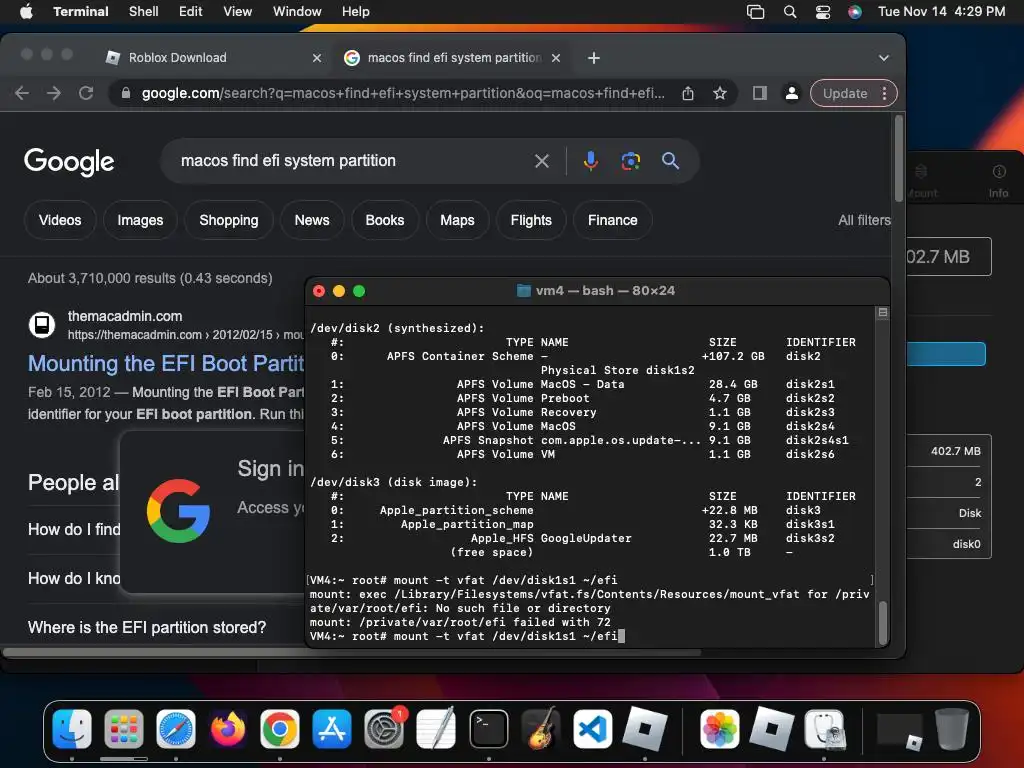
Task: Reload the Google search page
Action: [x=86, y=93]
